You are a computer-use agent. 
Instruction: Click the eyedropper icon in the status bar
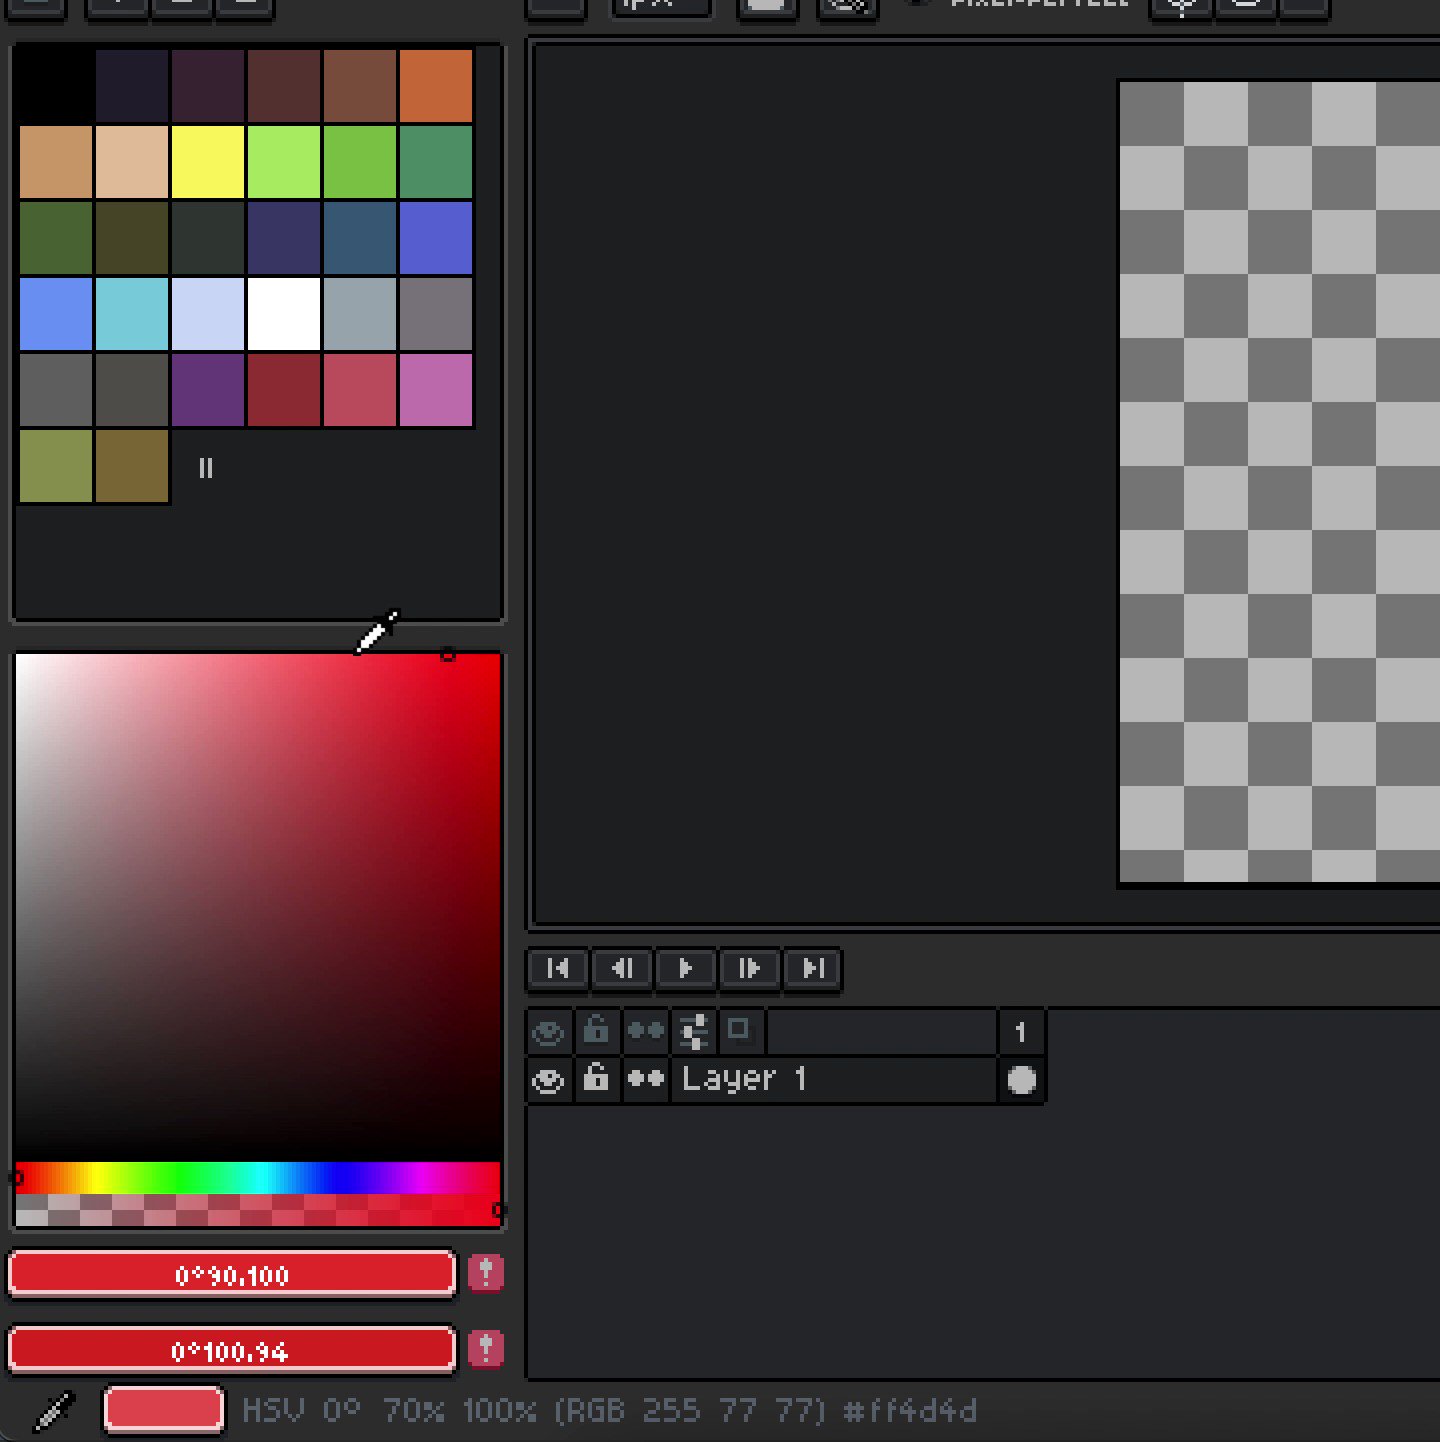(x=52, y=1411)
